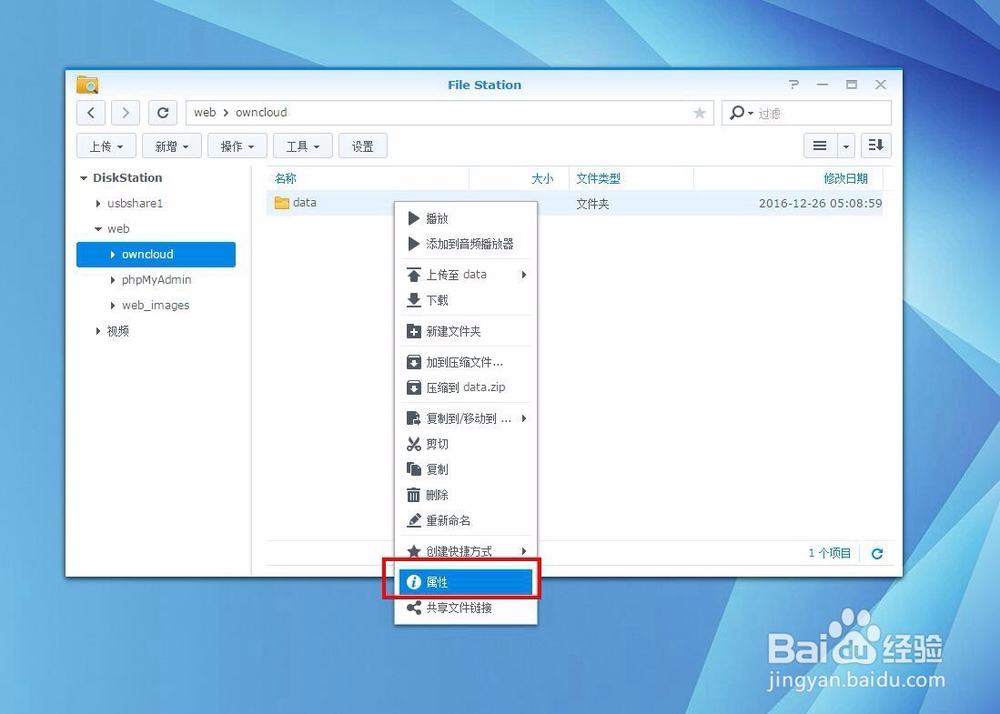The height and width of the screenshot is (714, 1000).
Task: Choose 压缩到 data.zip menu entry
Action: point(466,388)
